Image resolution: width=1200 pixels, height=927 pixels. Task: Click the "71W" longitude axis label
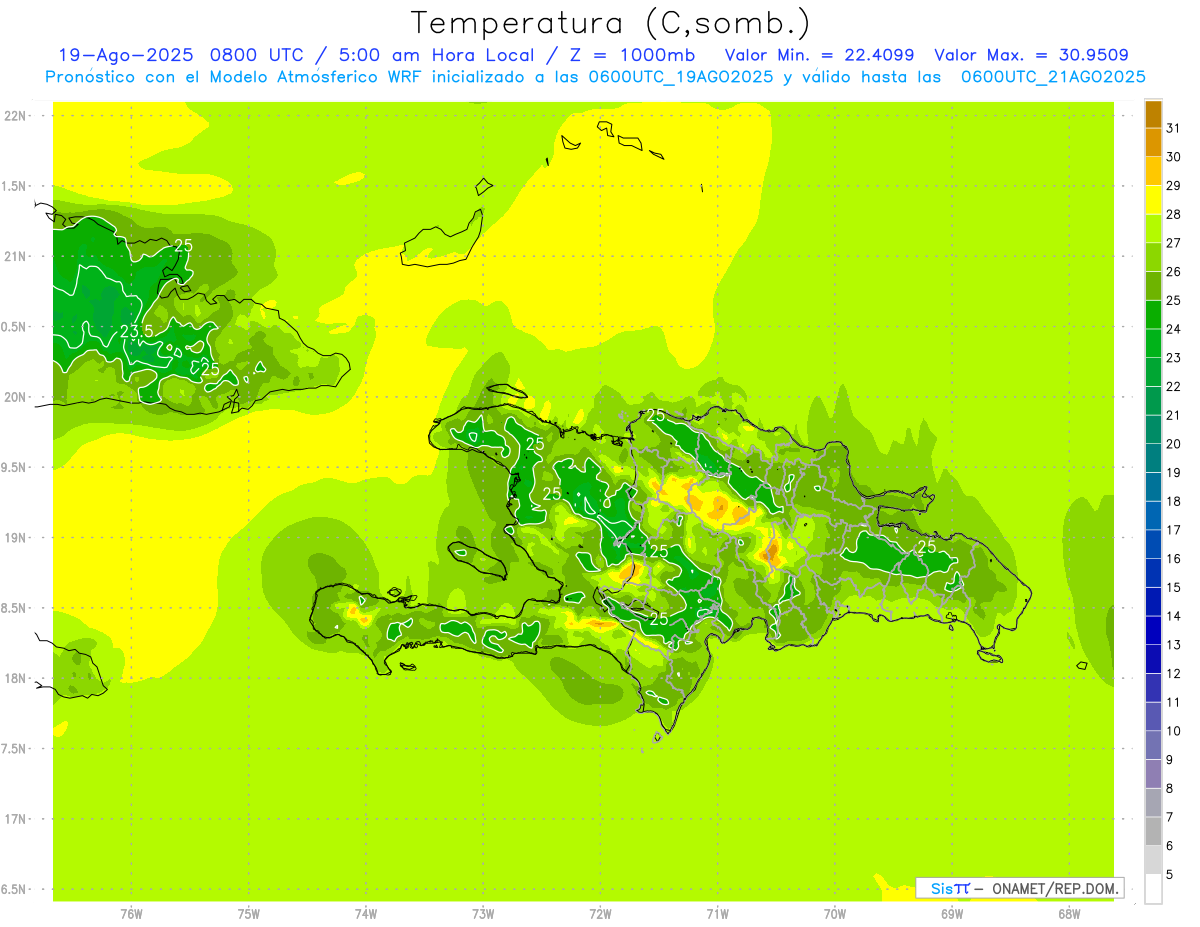[x=717, y=914]
